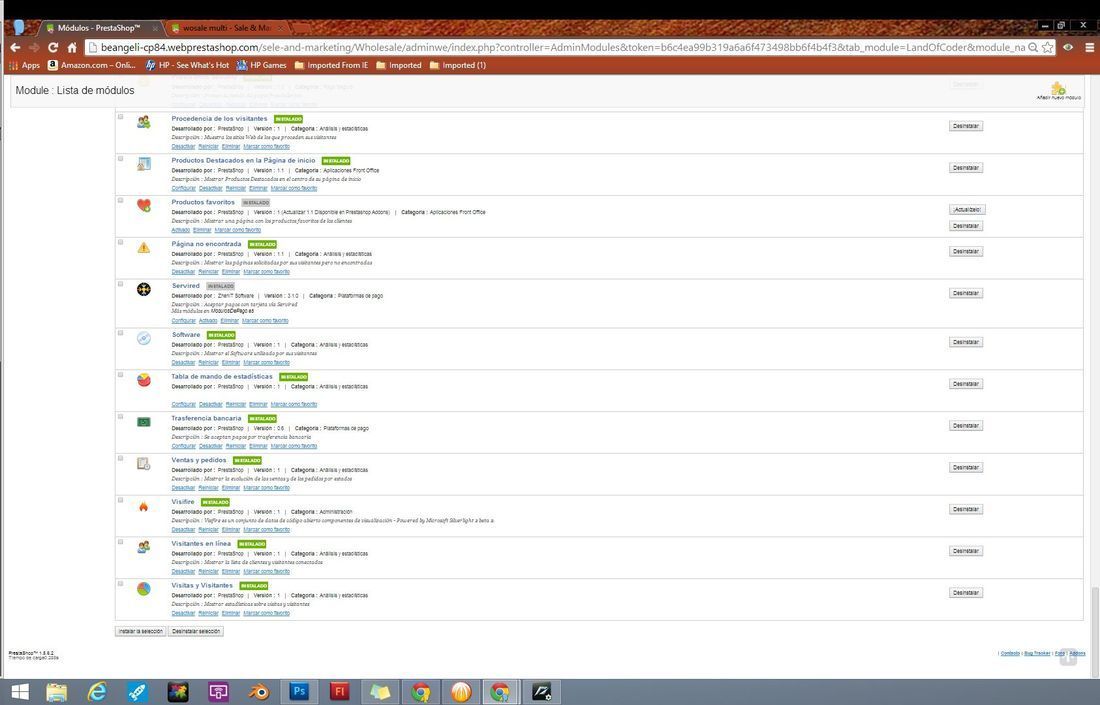Open the Tabla de mando de estadísticas title
Screen dimensions: 1100x705
tap(222, 377)
